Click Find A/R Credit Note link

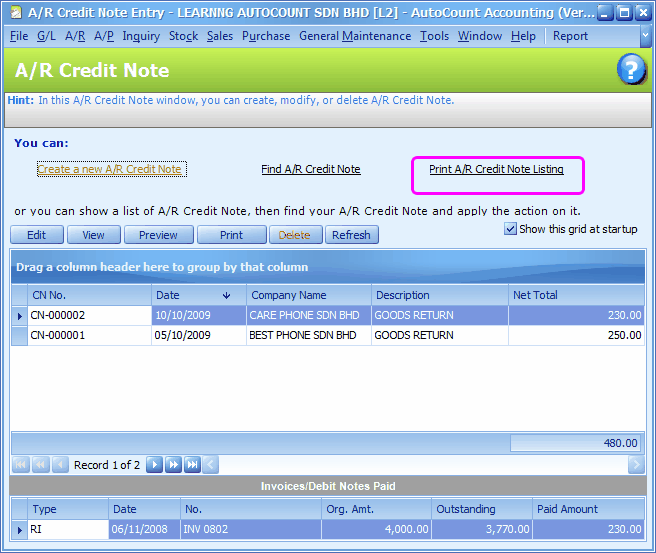(310, 170)
